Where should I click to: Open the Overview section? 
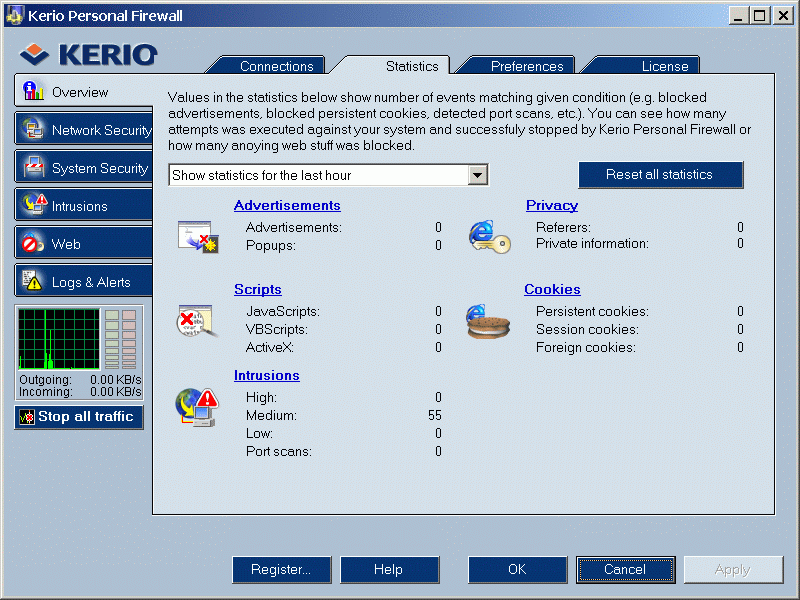coord(84,91)
